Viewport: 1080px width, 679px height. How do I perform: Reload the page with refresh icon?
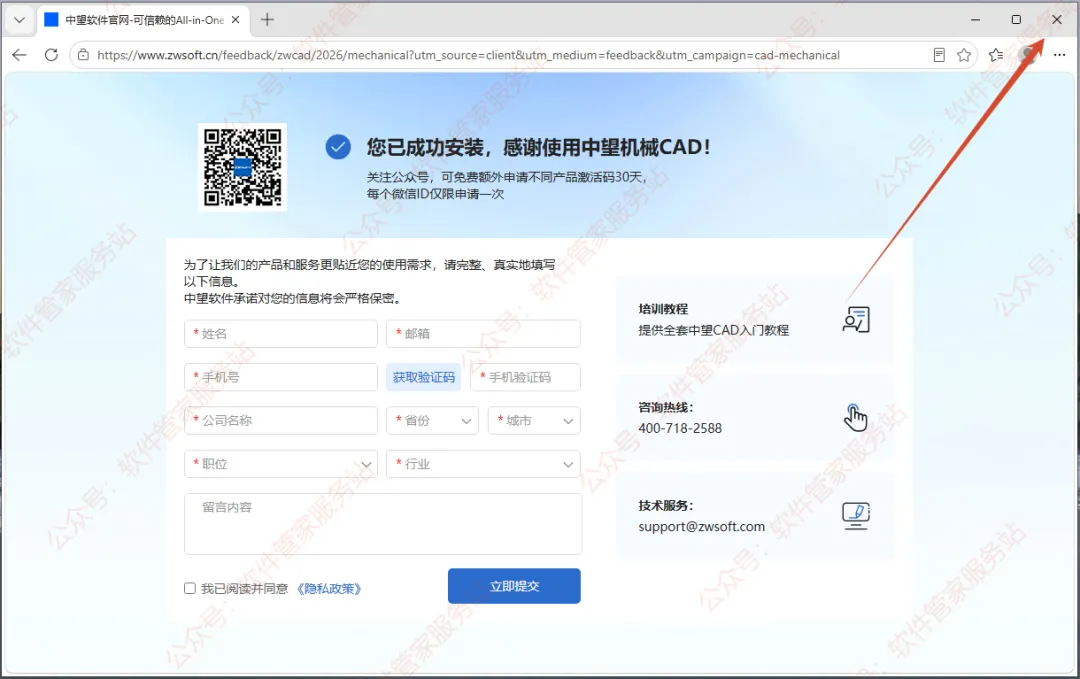click(x=51, y=55)
